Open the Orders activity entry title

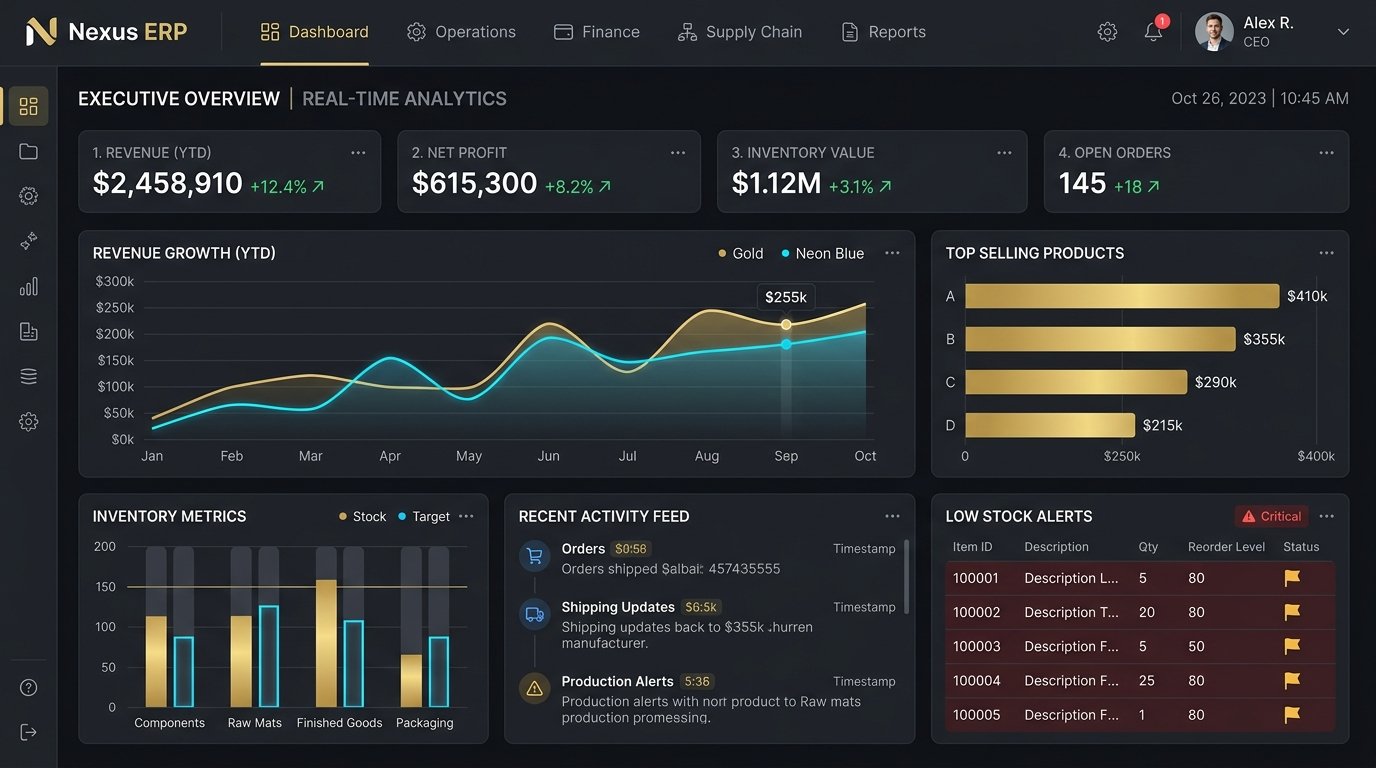pos(583,549)
